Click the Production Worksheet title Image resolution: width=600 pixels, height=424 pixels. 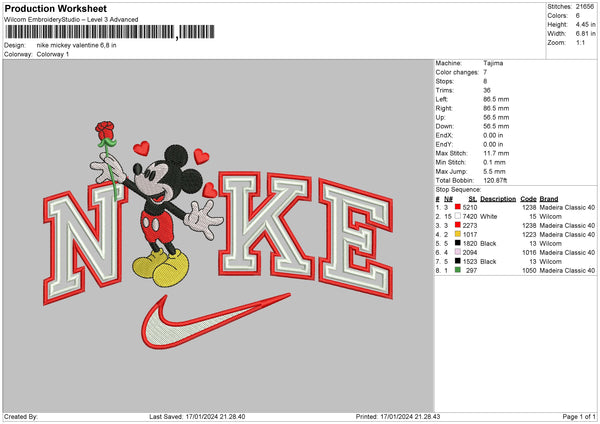tap(55, 8)
